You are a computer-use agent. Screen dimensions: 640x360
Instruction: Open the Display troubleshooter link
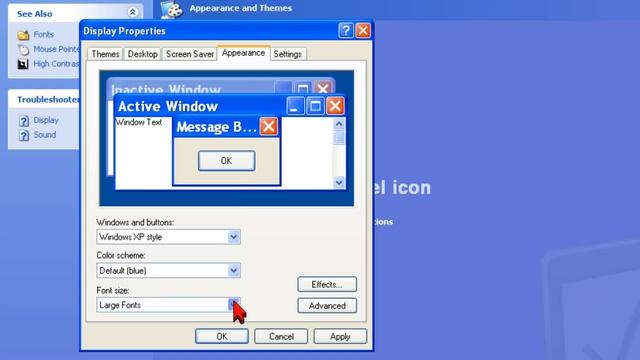[46, 120]
